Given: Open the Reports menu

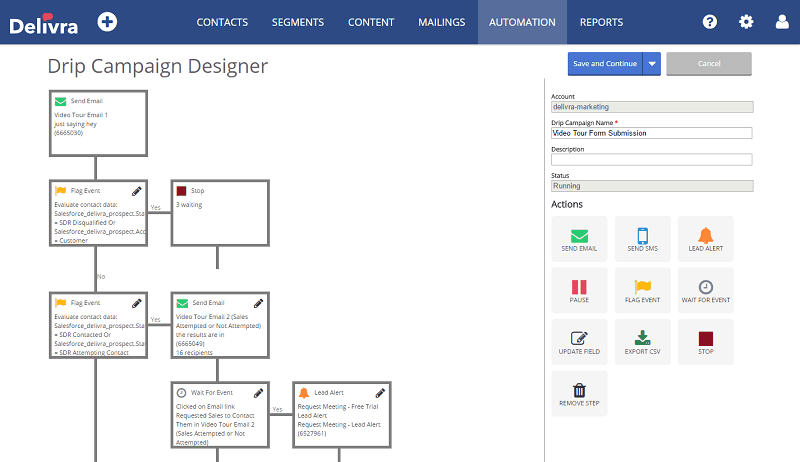Looking at the screenshot, I should (601, 22).
